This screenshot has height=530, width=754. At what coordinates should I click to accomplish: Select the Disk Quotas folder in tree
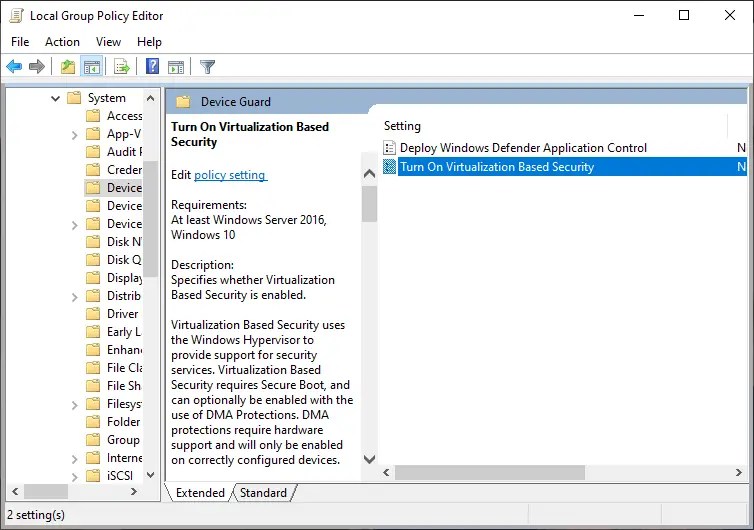pyautogui.click(x=124, y=260)
